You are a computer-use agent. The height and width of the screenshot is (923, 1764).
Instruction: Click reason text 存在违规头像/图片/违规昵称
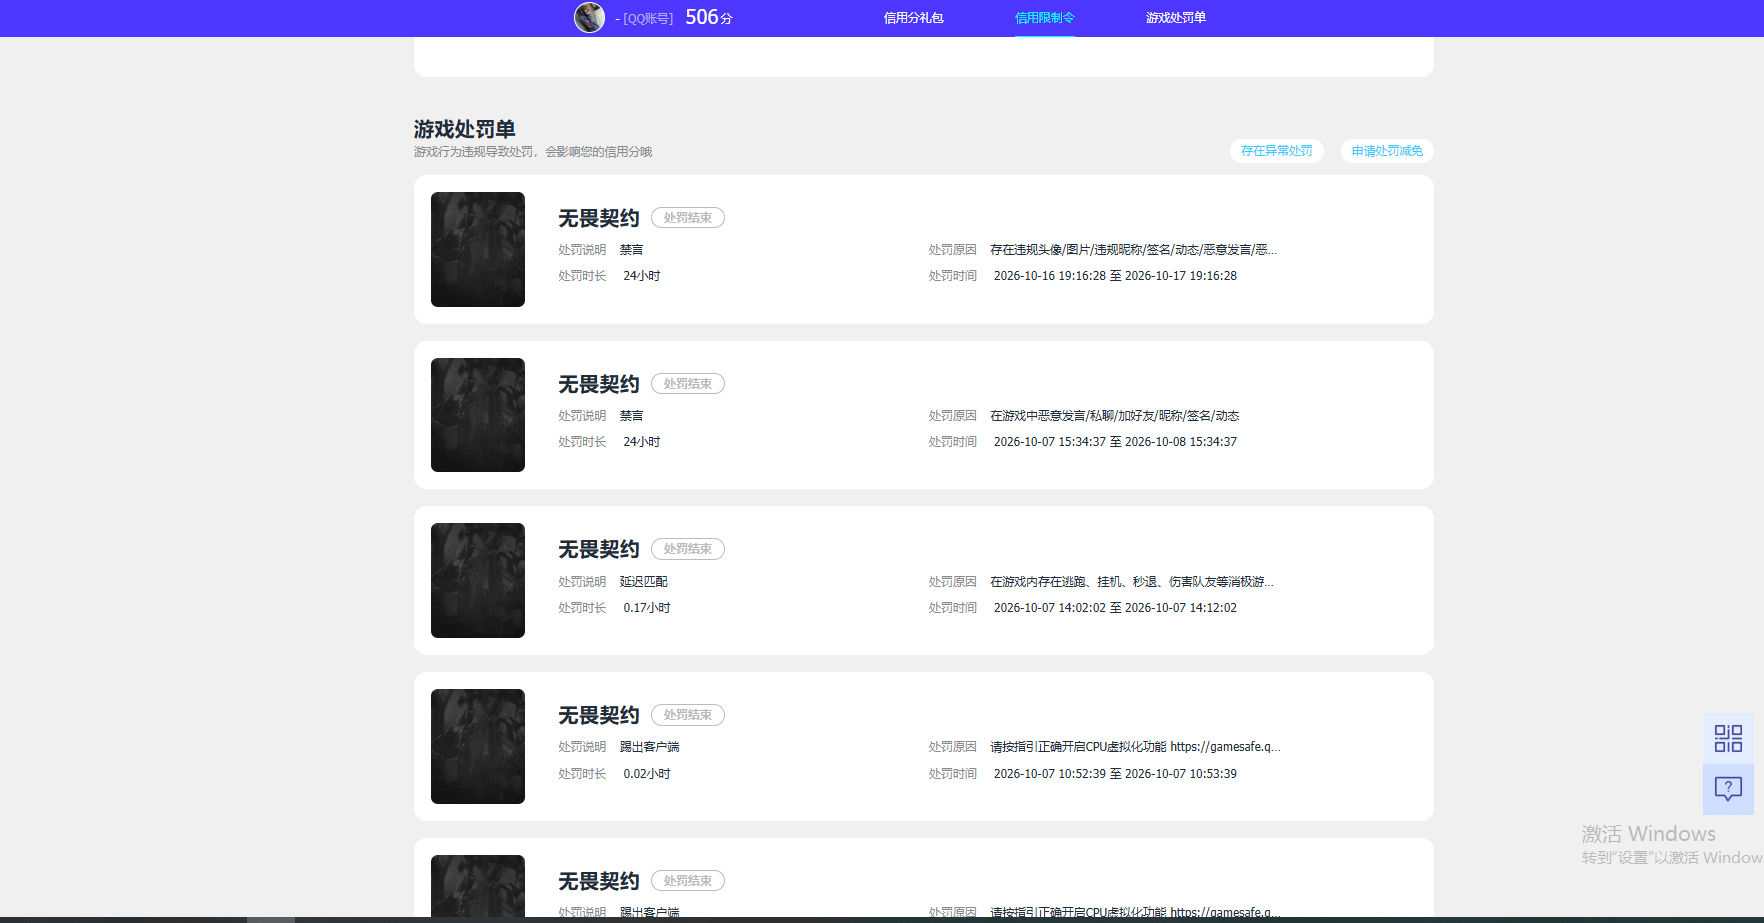coord(1133,250)
